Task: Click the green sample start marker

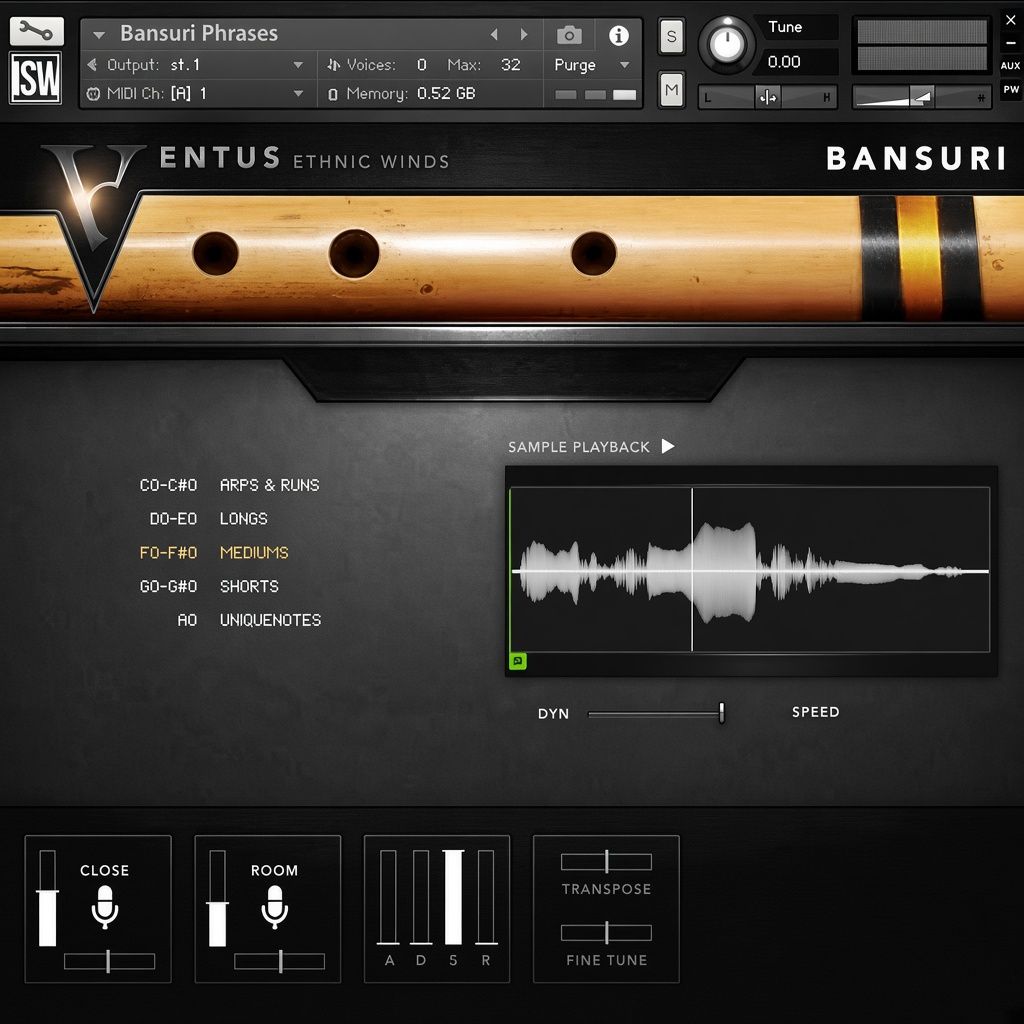Action: [x=510, y=569]
